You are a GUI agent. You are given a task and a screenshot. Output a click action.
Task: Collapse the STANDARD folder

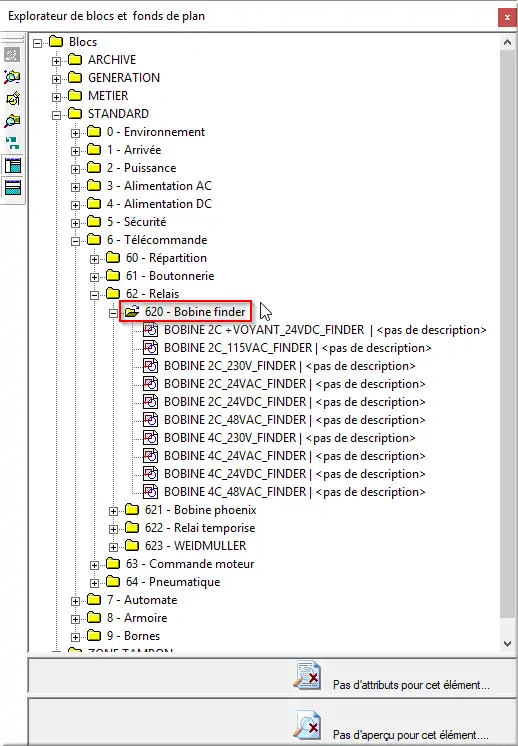point(57,115)
